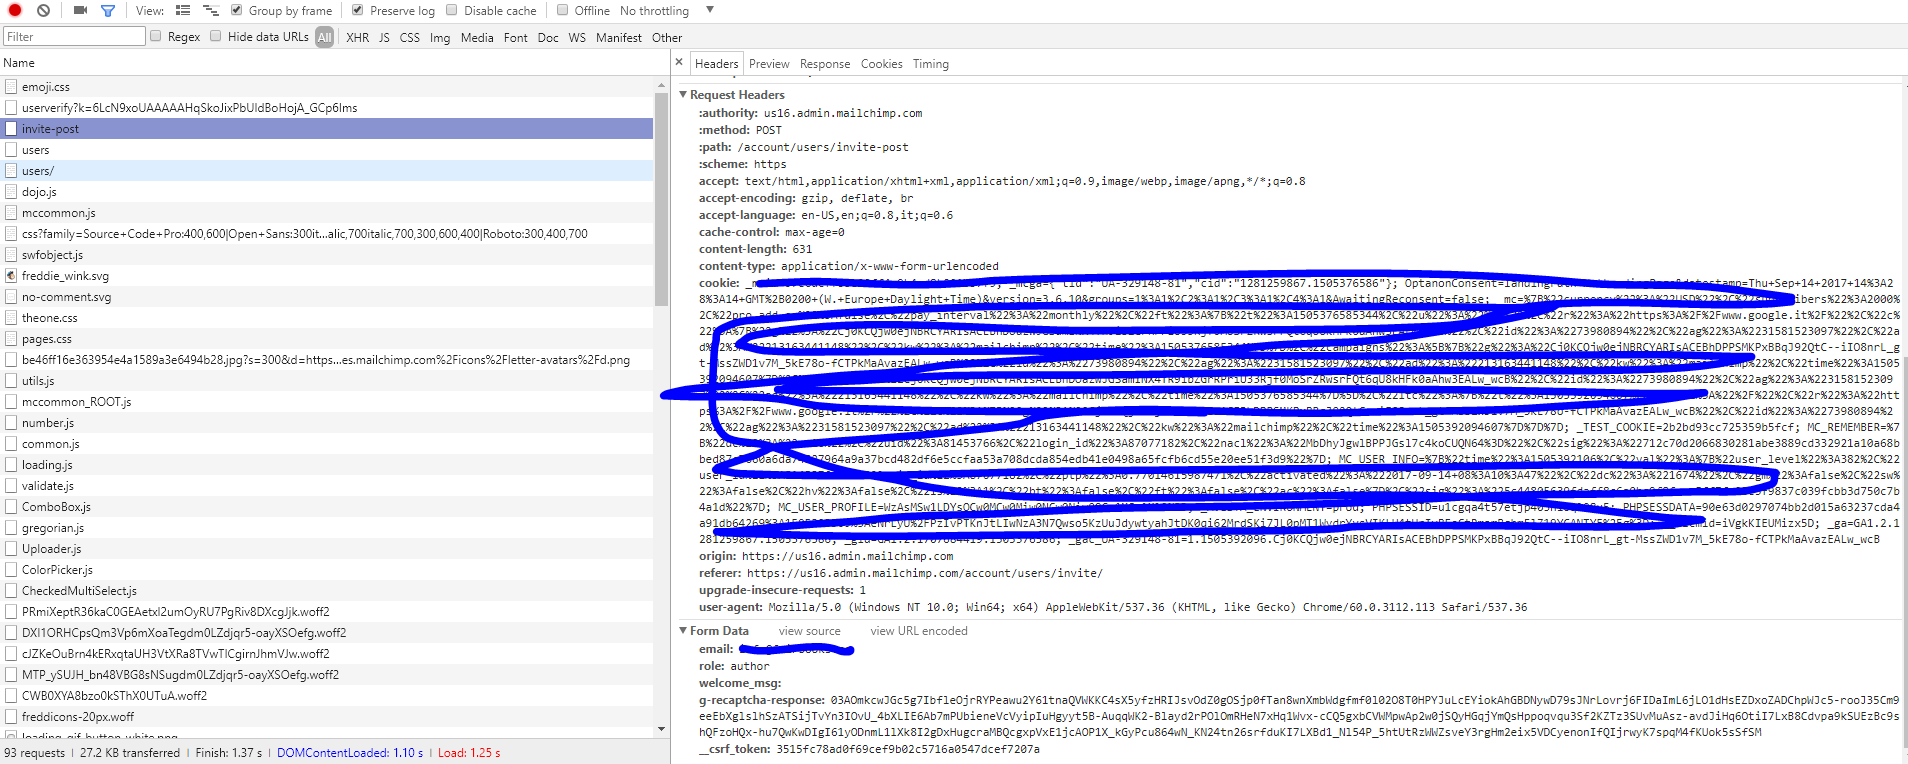Collapse the Form Data section
Image resolution: width=1908 pixels, height=764 pixels.
tap(684, 631)
